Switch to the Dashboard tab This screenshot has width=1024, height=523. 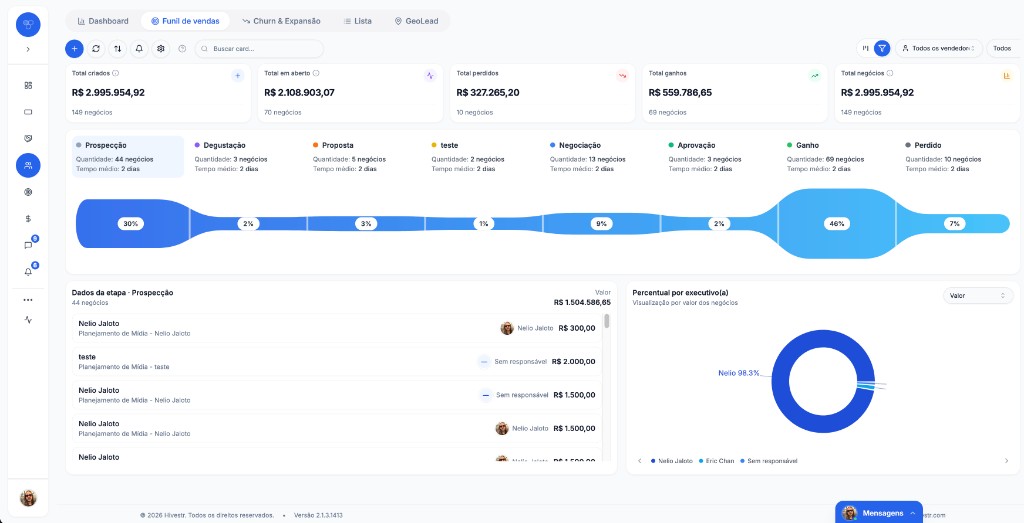(103, 21)
